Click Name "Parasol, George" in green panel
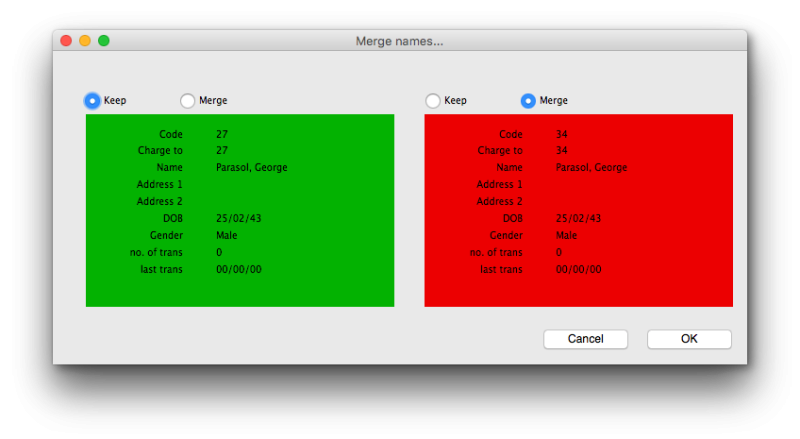 (251, 168)
